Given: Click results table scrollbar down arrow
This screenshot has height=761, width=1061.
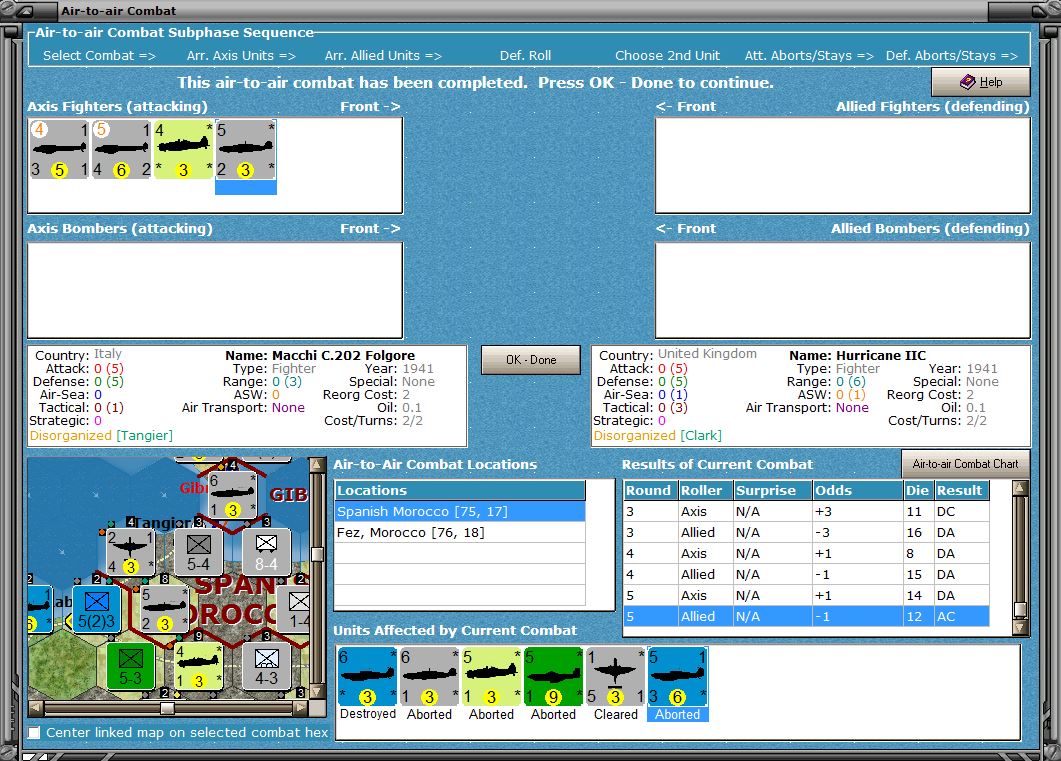Looking at the screenshot, I should point(1020,627).
